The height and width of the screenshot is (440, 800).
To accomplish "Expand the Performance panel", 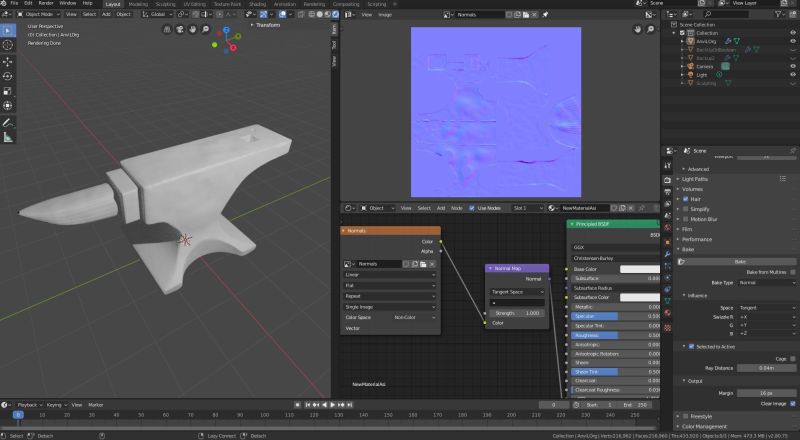I will tap(696, 239).
